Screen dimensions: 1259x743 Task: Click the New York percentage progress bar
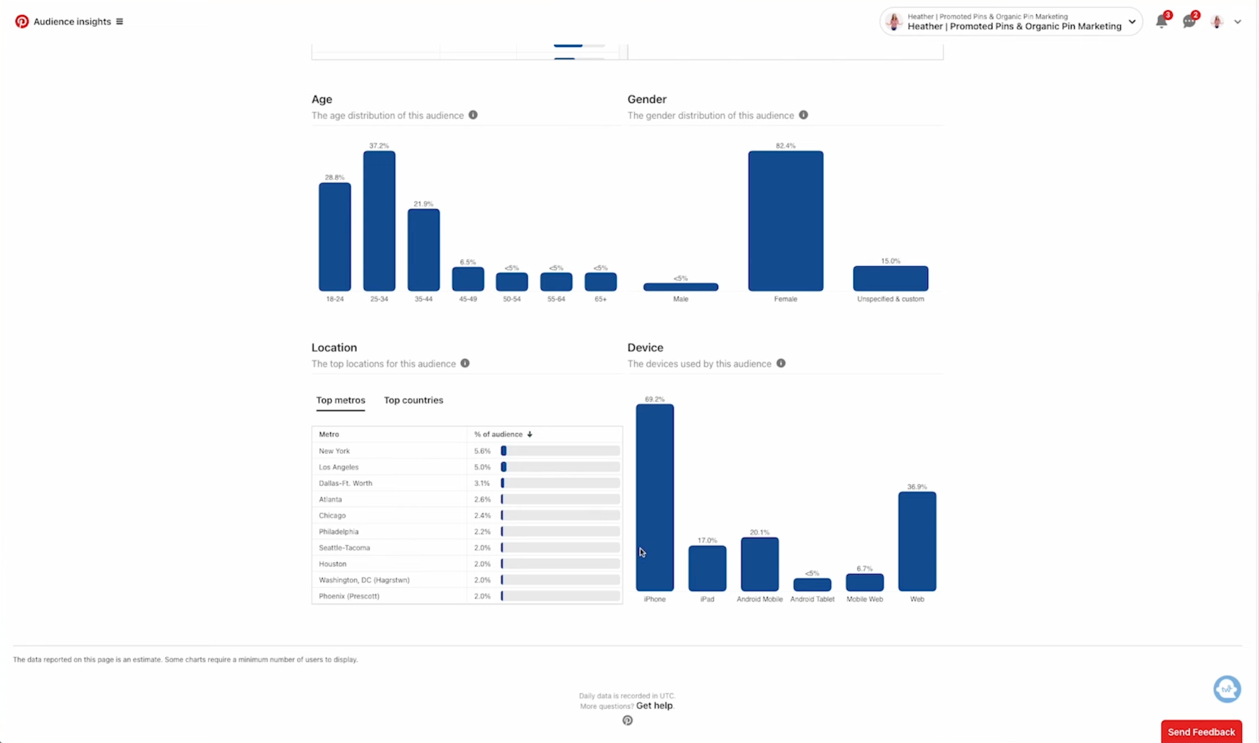click(560, 451)
